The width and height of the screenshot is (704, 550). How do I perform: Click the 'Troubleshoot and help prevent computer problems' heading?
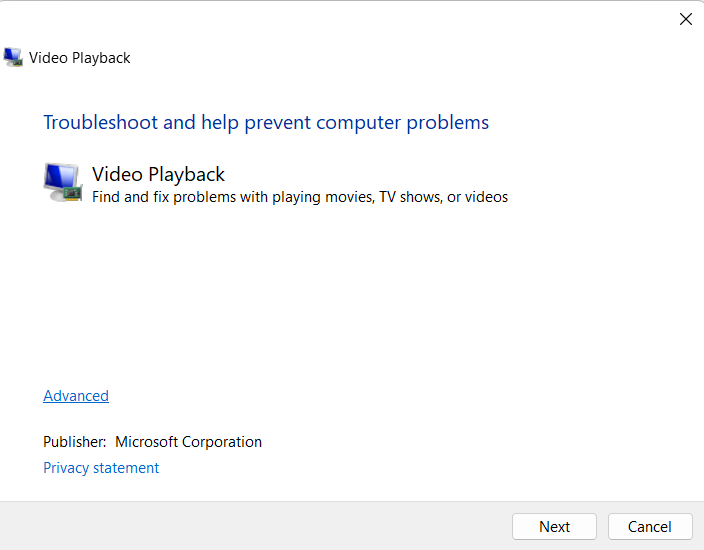266,123
